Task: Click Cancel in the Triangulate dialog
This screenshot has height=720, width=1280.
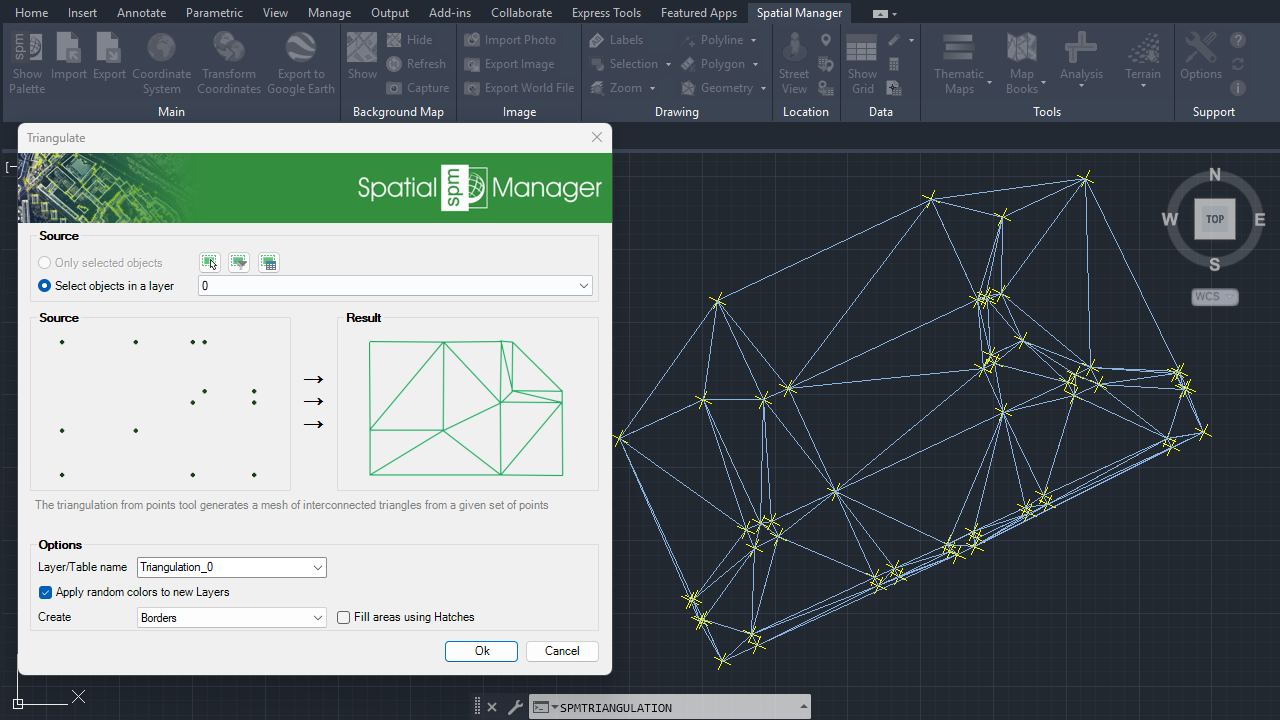Action: tap(562, 651)
